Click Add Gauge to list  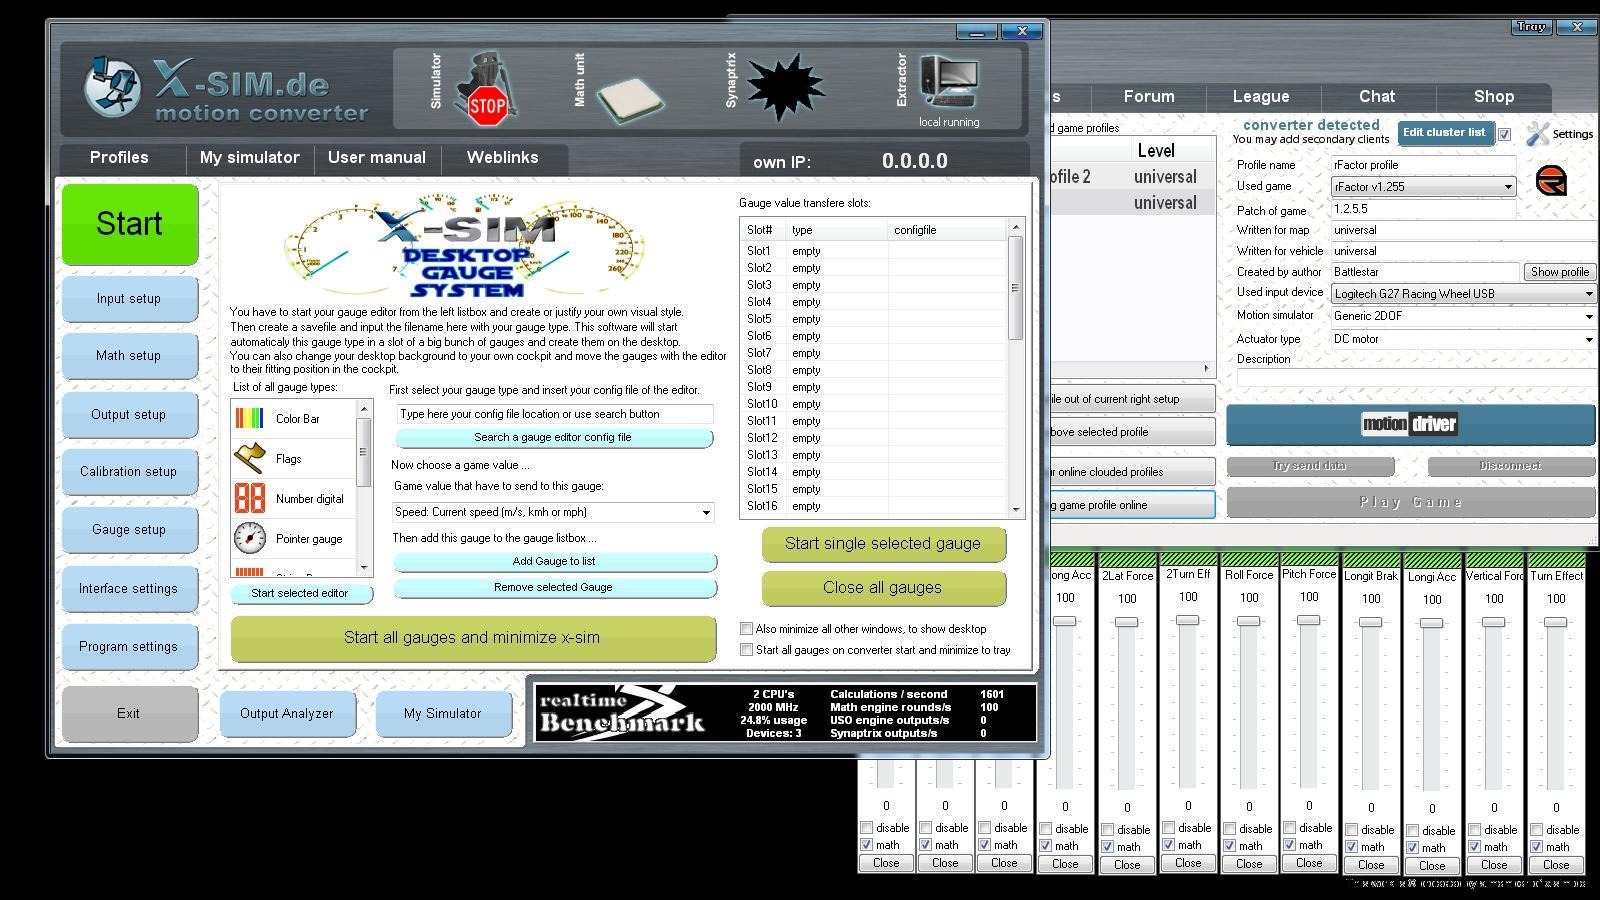pyautogui.click(x=554, y=562)
